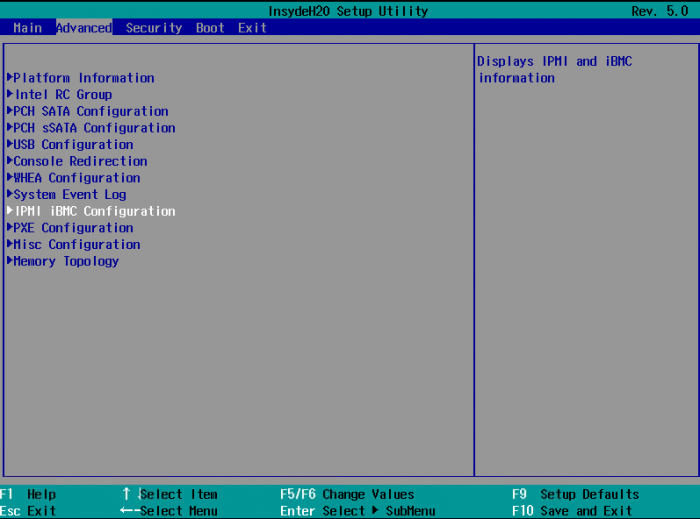Open System Event Log
This screenshot has height=519, width=700.
69,195
